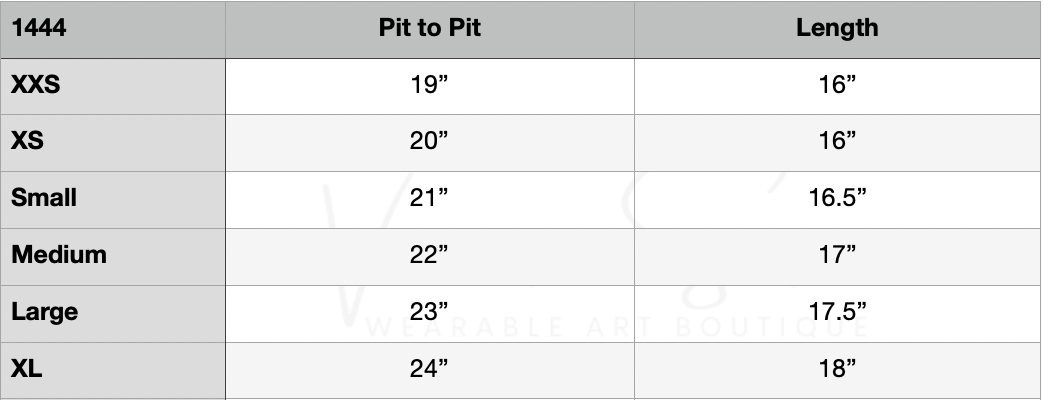1044x400 pixels.
Task: Click the XXS length value 16”
Action: tap(837, 85)
